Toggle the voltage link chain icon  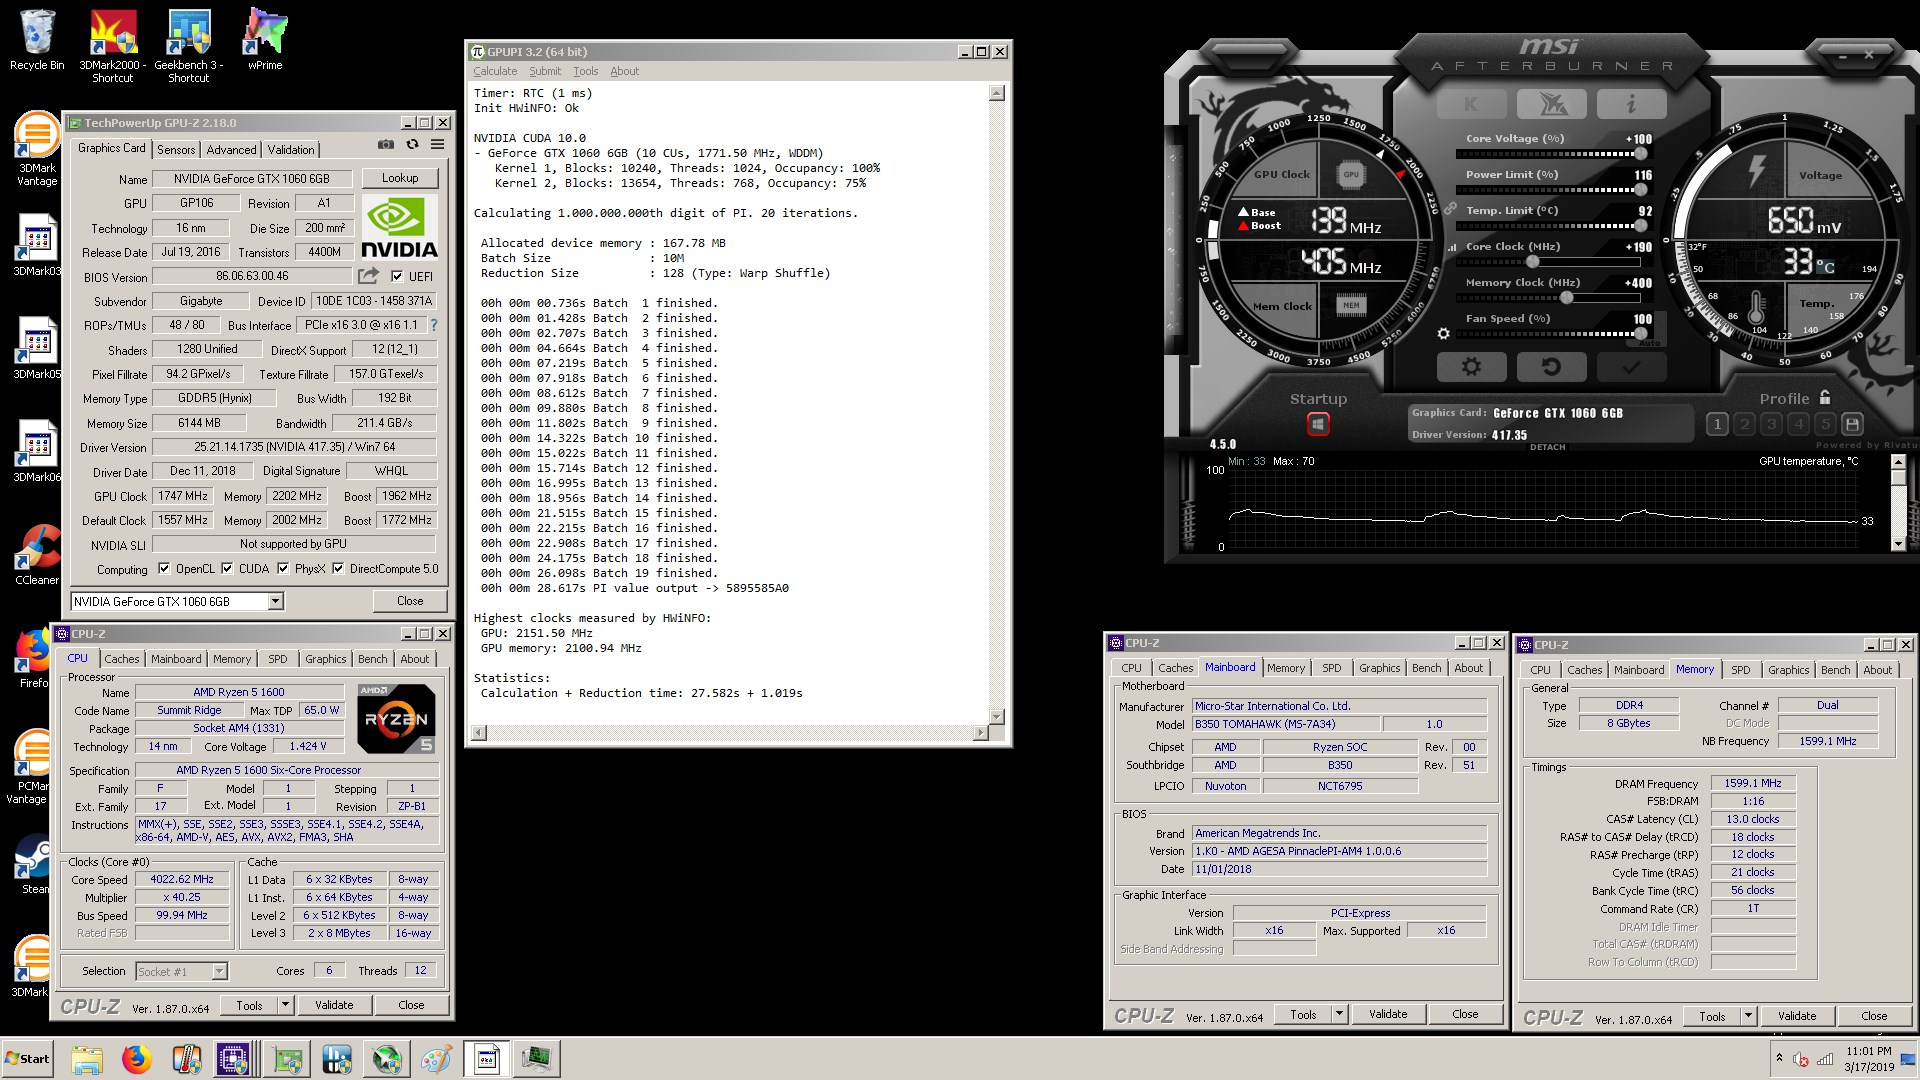pos(1450,210)
